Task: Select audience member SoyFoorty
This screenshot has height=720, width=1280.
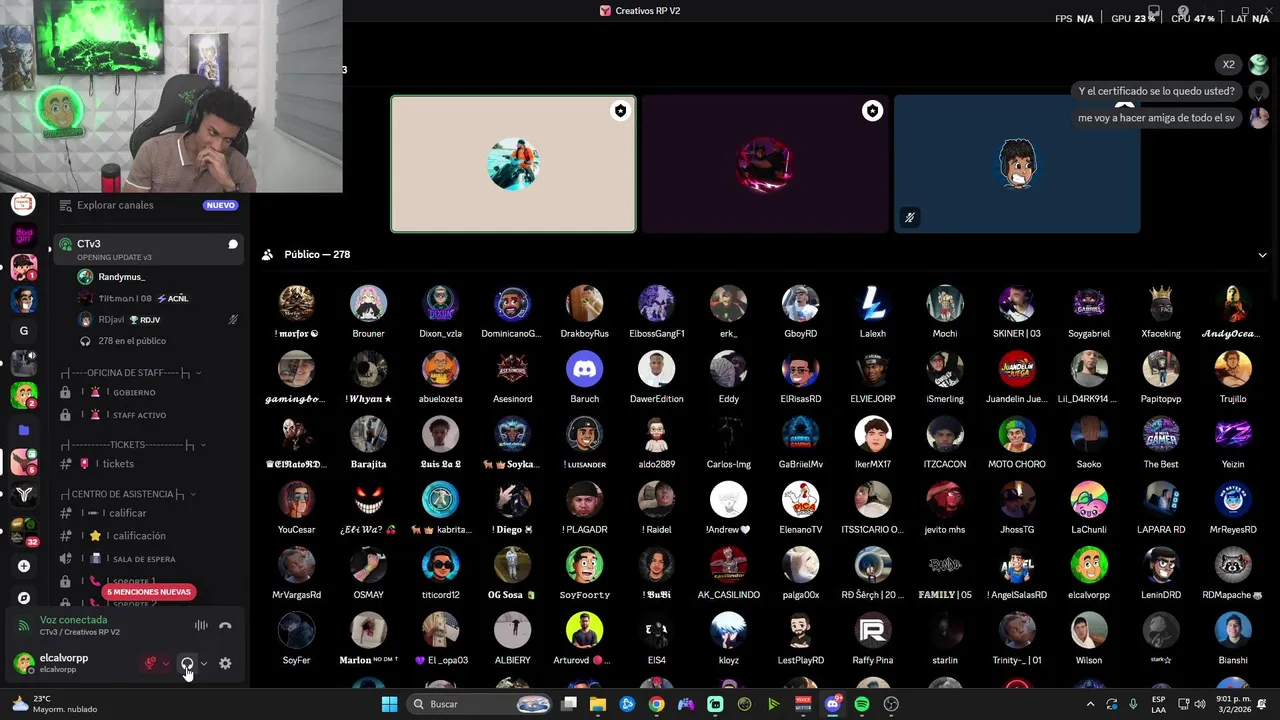Action: click(584, 575)
